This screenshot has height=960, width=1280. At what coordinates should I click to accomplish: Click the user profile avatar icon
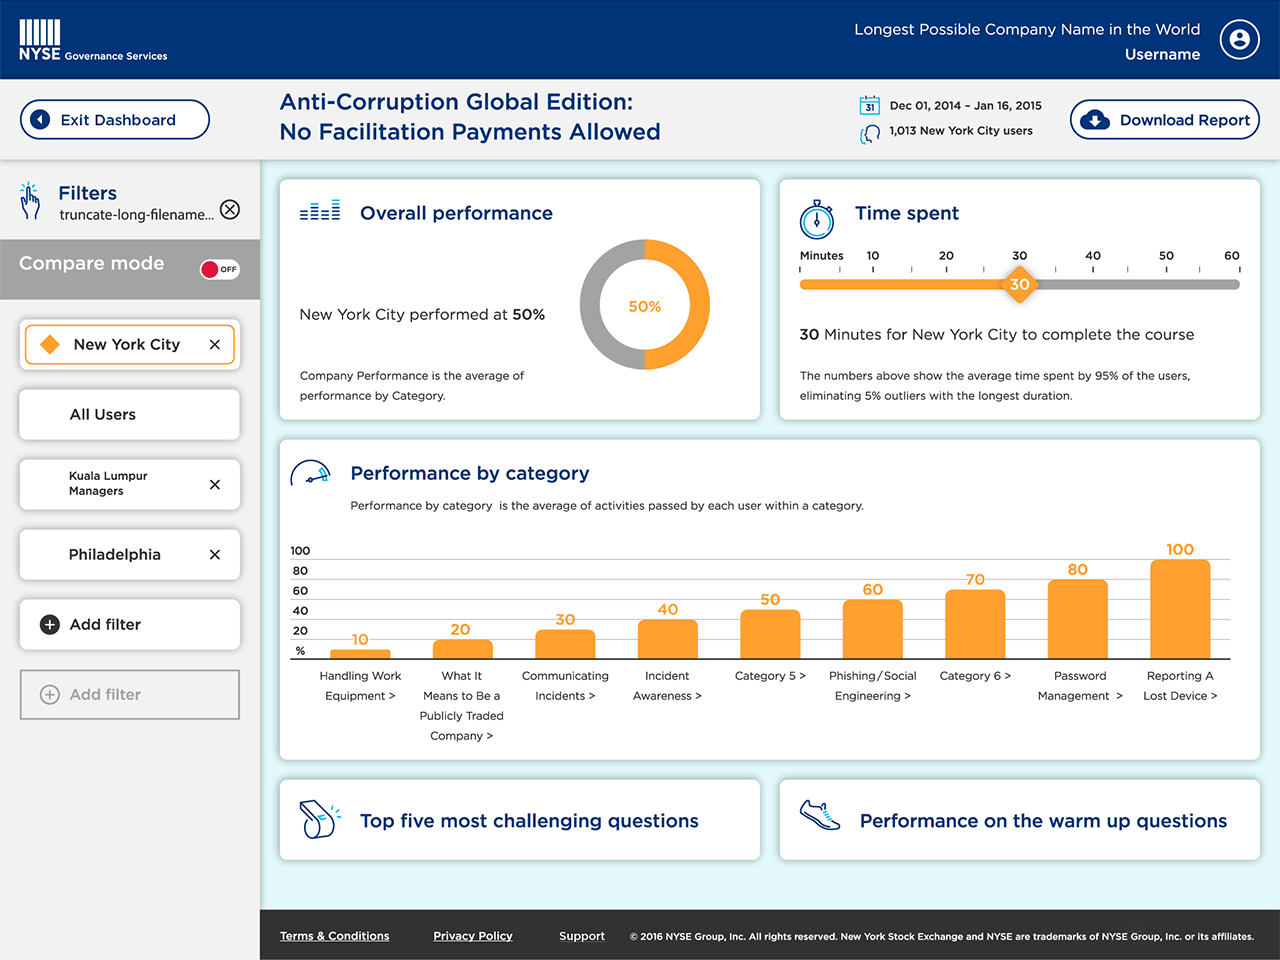pos(1239,40)
